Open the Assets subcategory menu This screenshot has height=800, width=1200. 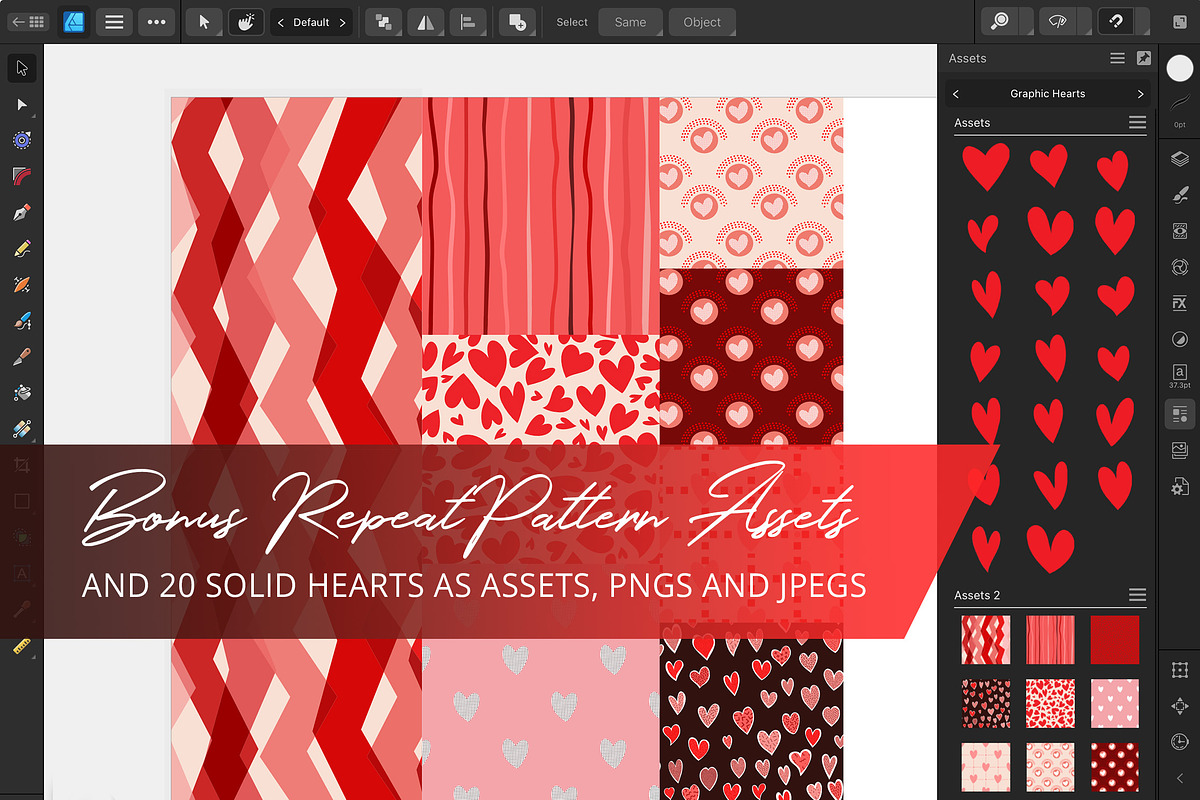point(1137,122)
